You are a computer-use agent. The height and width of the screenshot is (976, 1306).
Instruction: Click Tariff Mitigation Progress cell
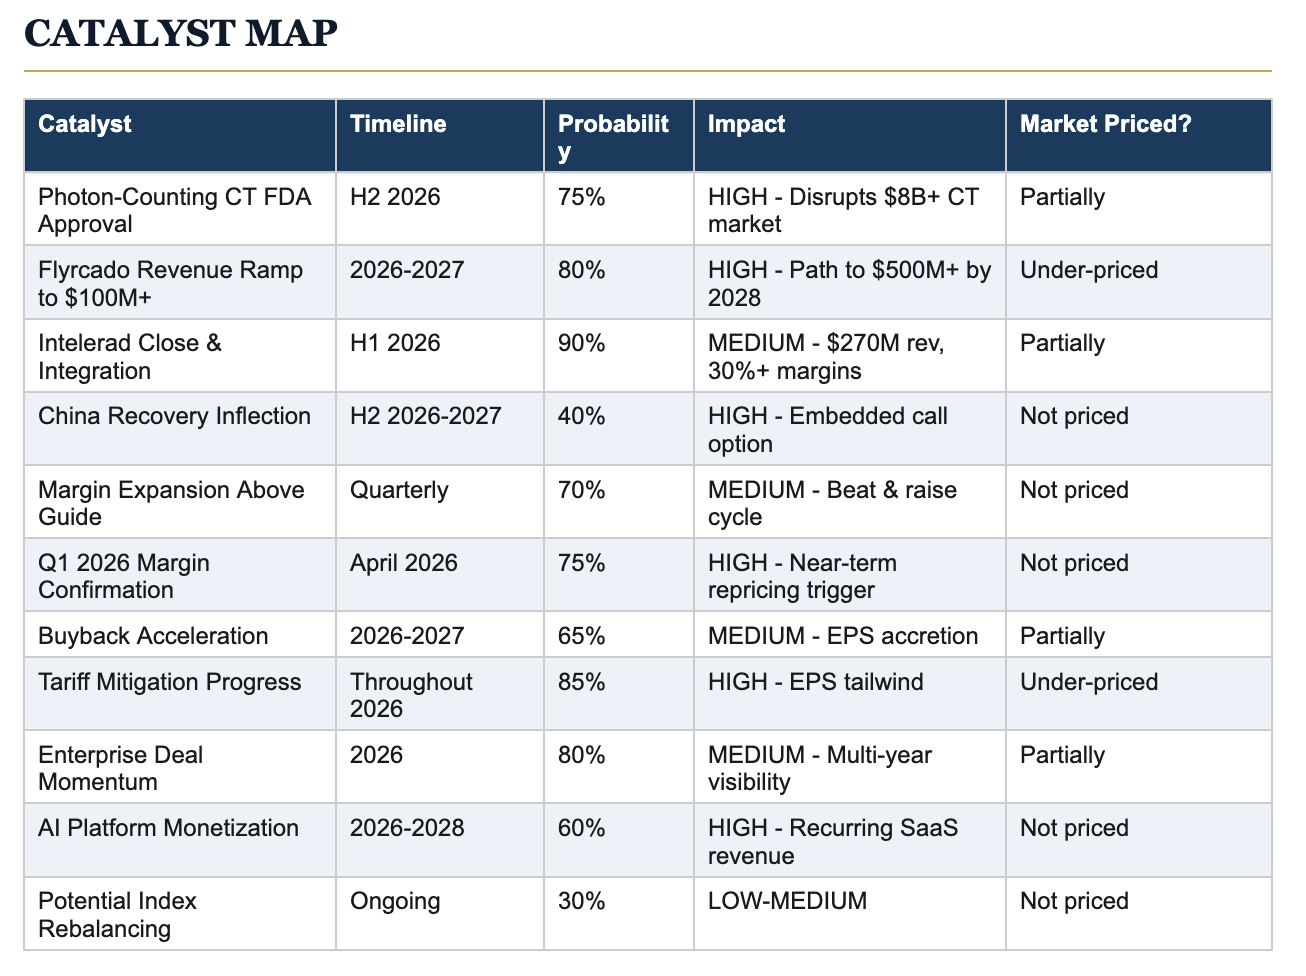[x=180, y=693]
